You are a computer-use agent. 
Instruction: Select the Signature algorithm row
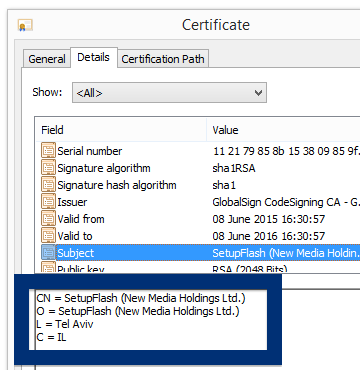[200, 168]
